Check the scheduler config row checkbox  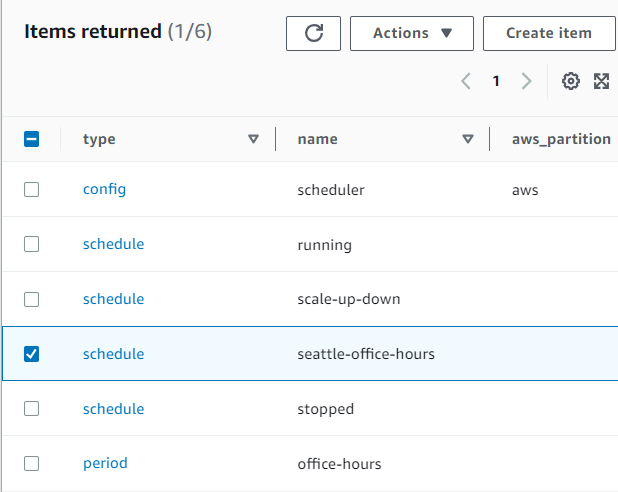point(31,189)
